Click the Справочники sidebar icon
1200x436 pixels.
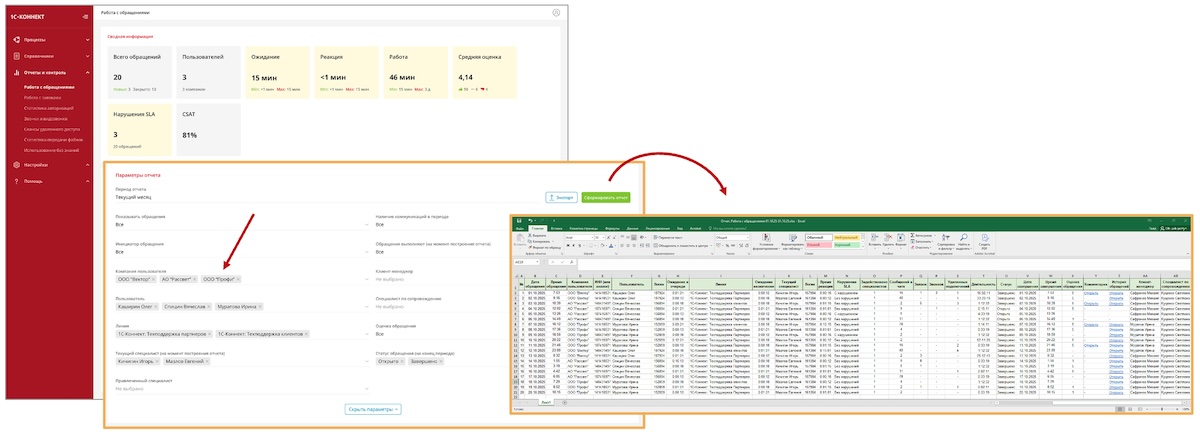point(16,56)
